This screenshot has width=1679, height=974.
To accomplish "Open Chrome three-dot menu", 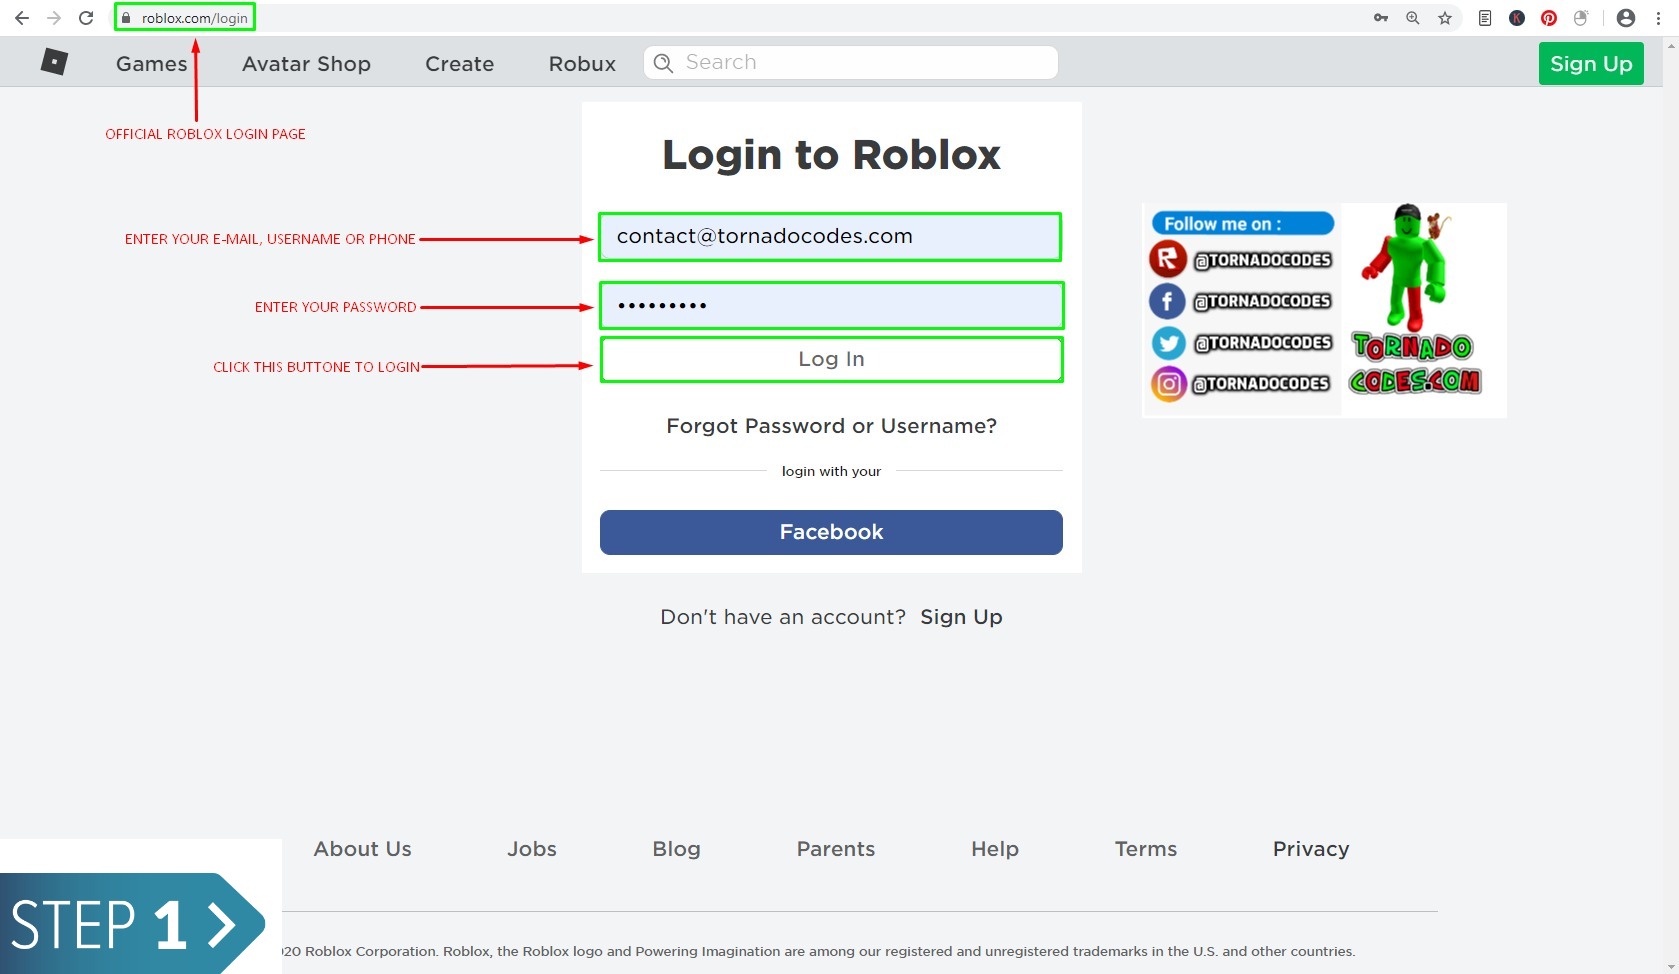I will tap(1658, 18).
